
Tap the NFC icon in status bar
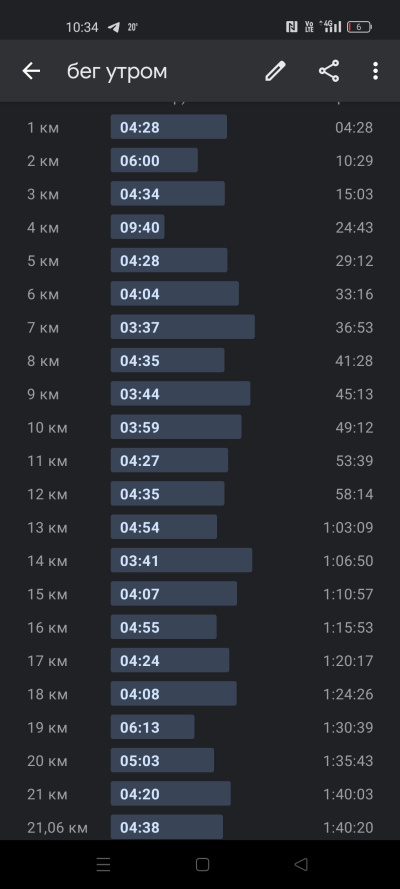pyautogui.click(x=292, y=27)
